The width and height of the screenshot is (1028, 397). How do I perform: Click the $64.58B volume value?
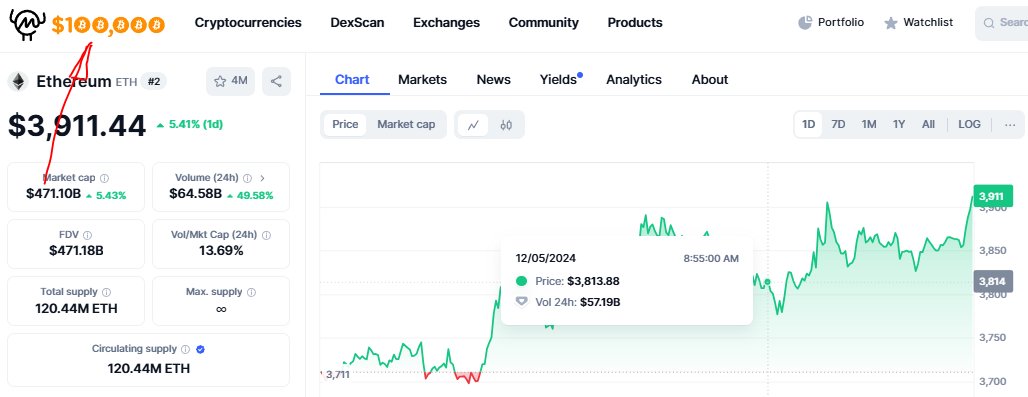[x=195, y=194]
